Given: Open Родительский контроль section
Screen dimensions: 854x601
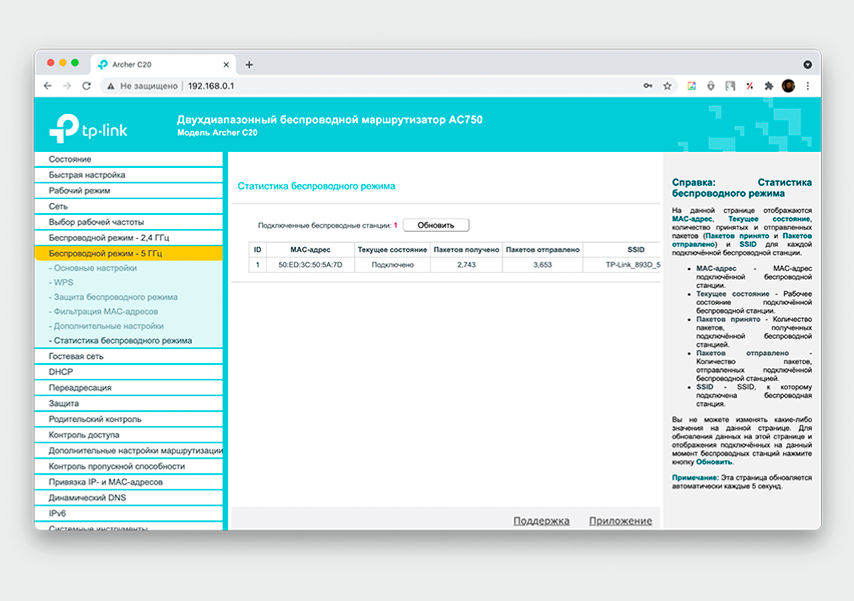Looking at the screenshot, I should point(129,420).
